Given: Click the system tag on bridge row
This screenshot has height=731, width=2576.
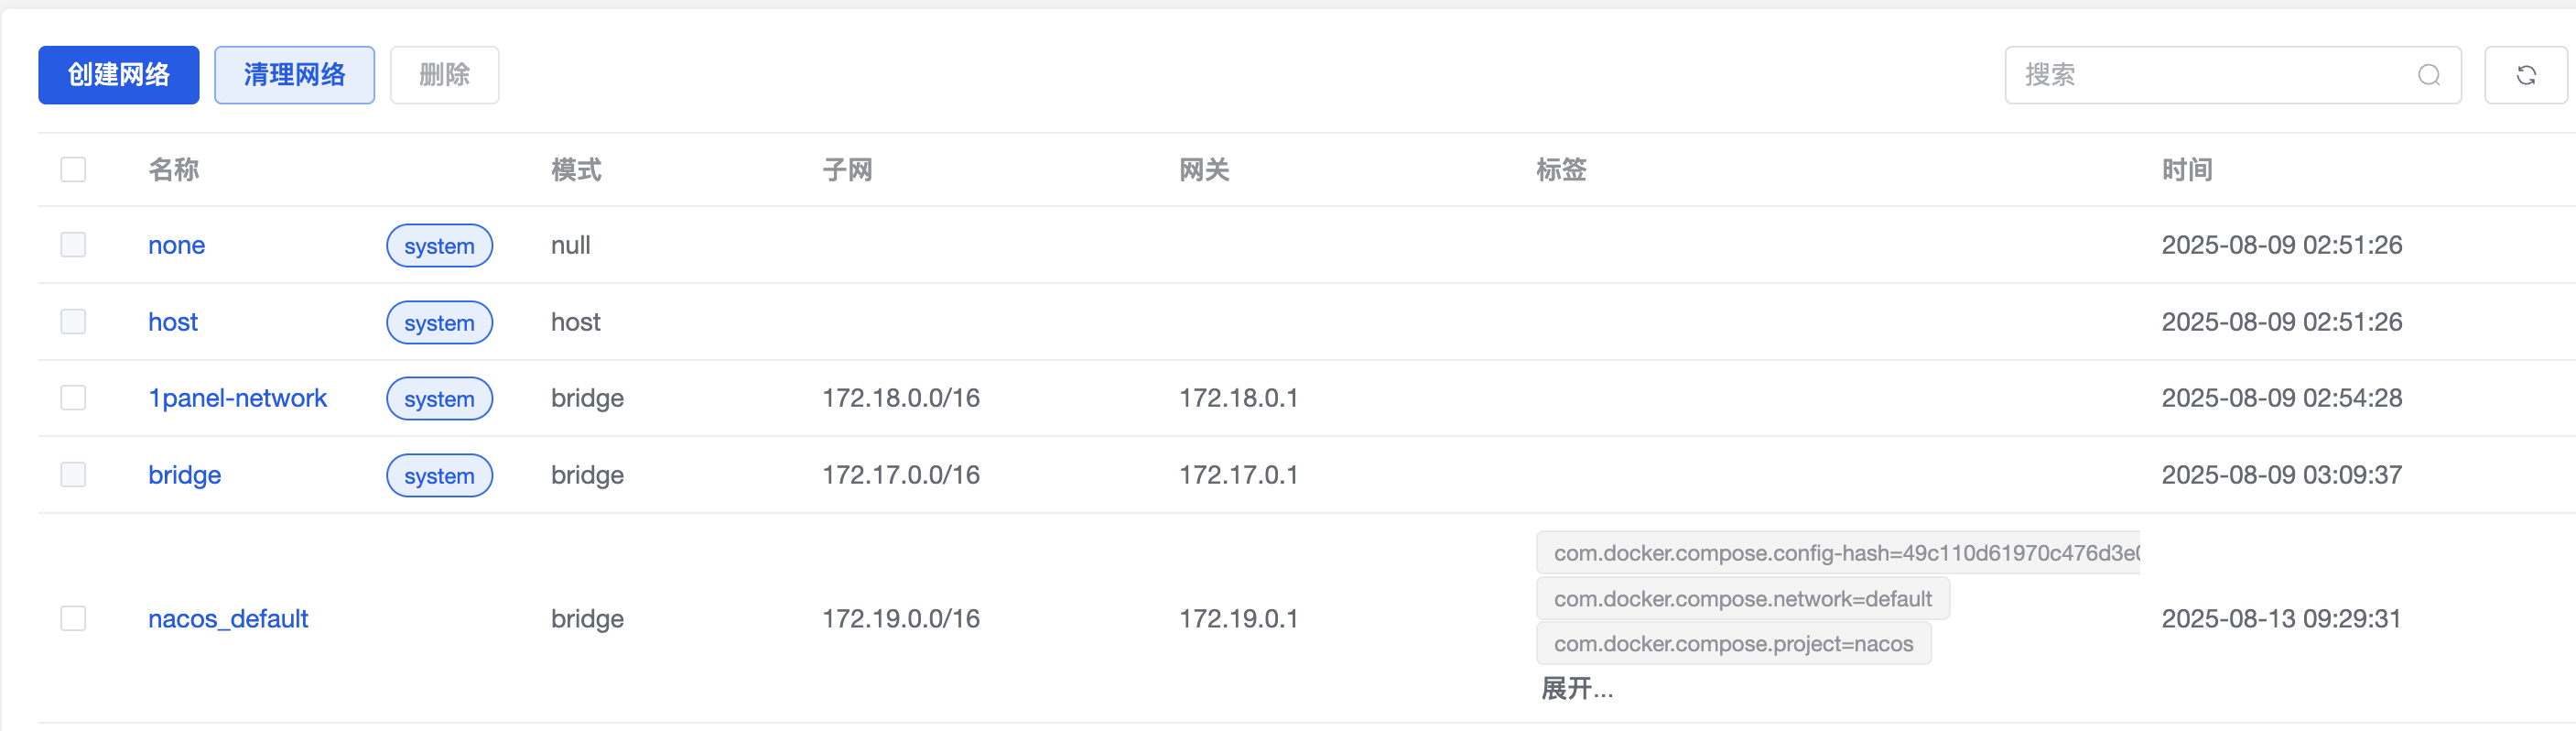Looking at the screenshot, I should point(439,476).
